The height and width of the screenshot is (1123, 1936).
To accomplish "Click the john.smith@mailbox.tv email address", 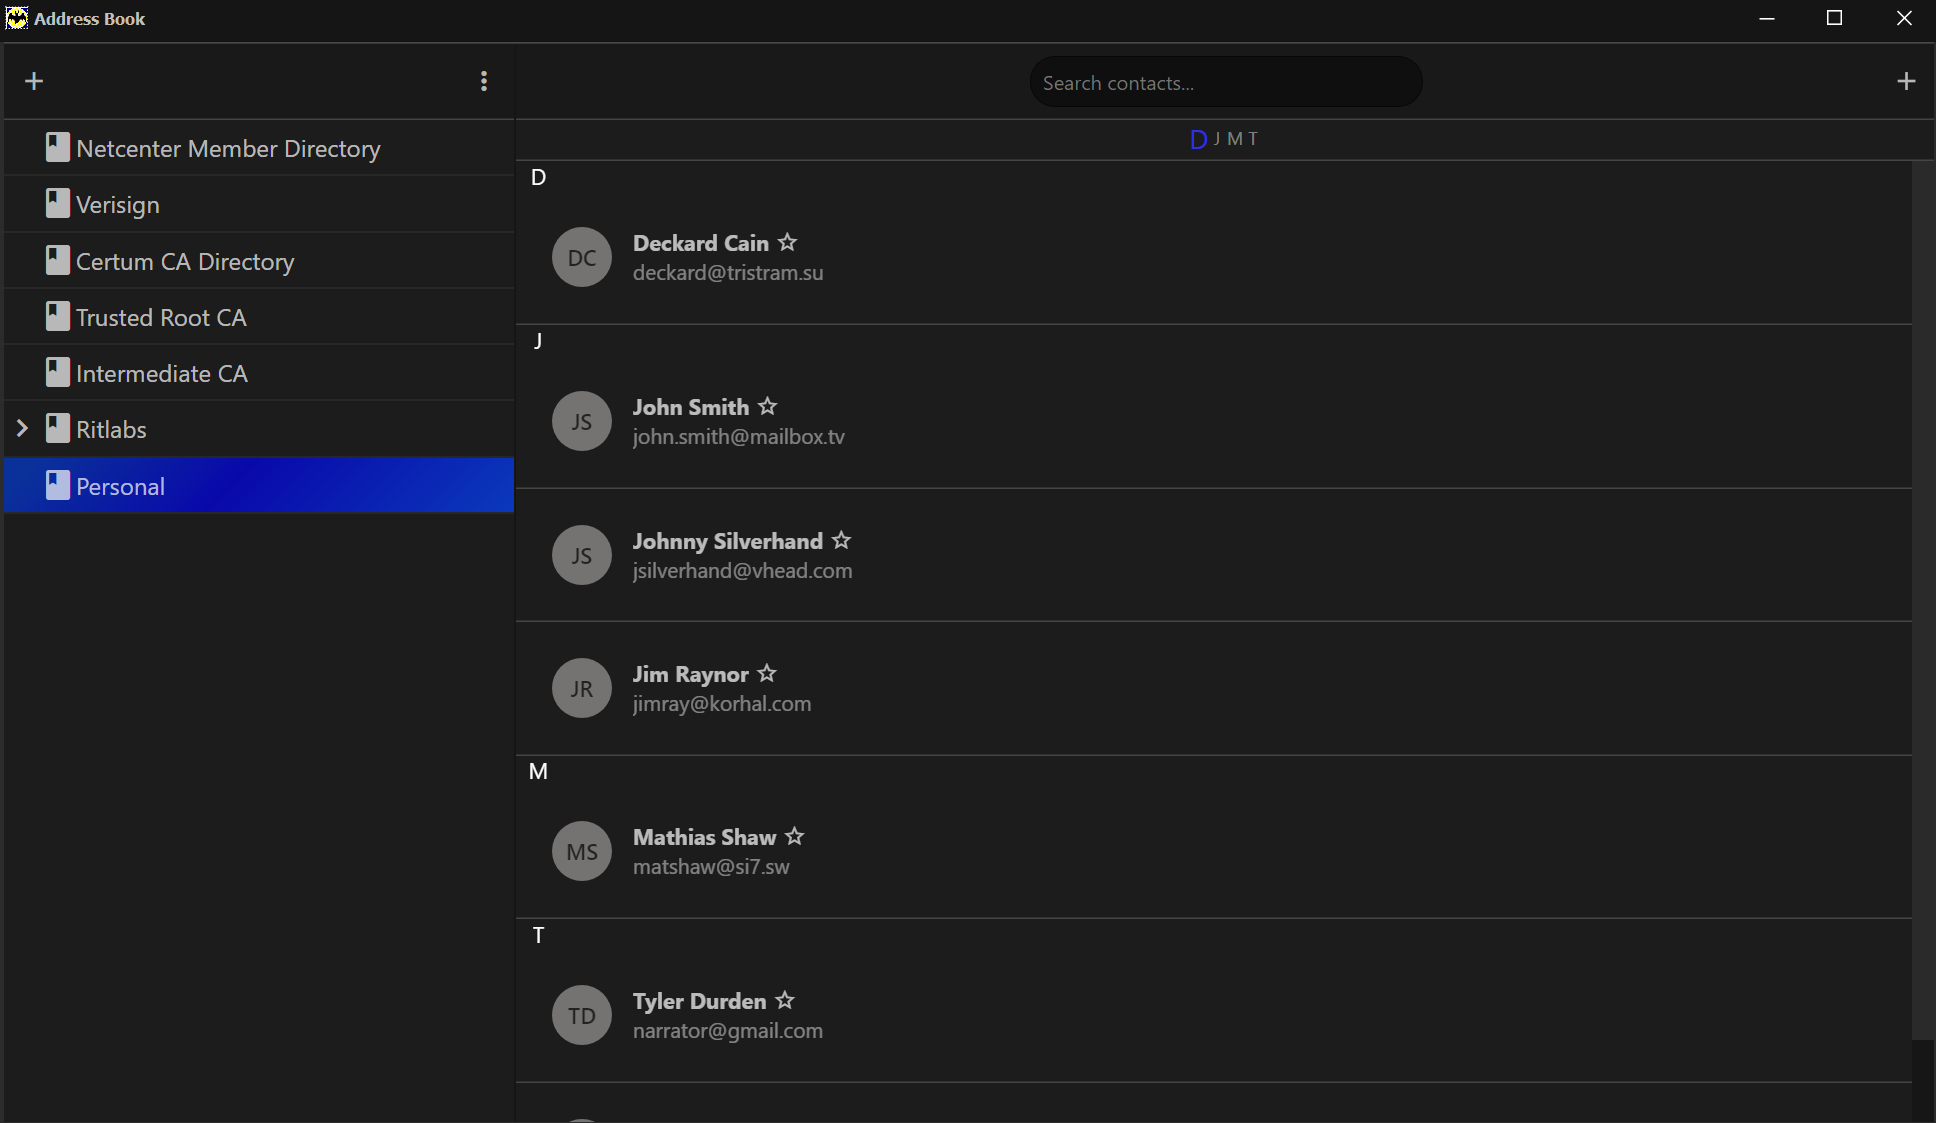I will tap(739, 437).
